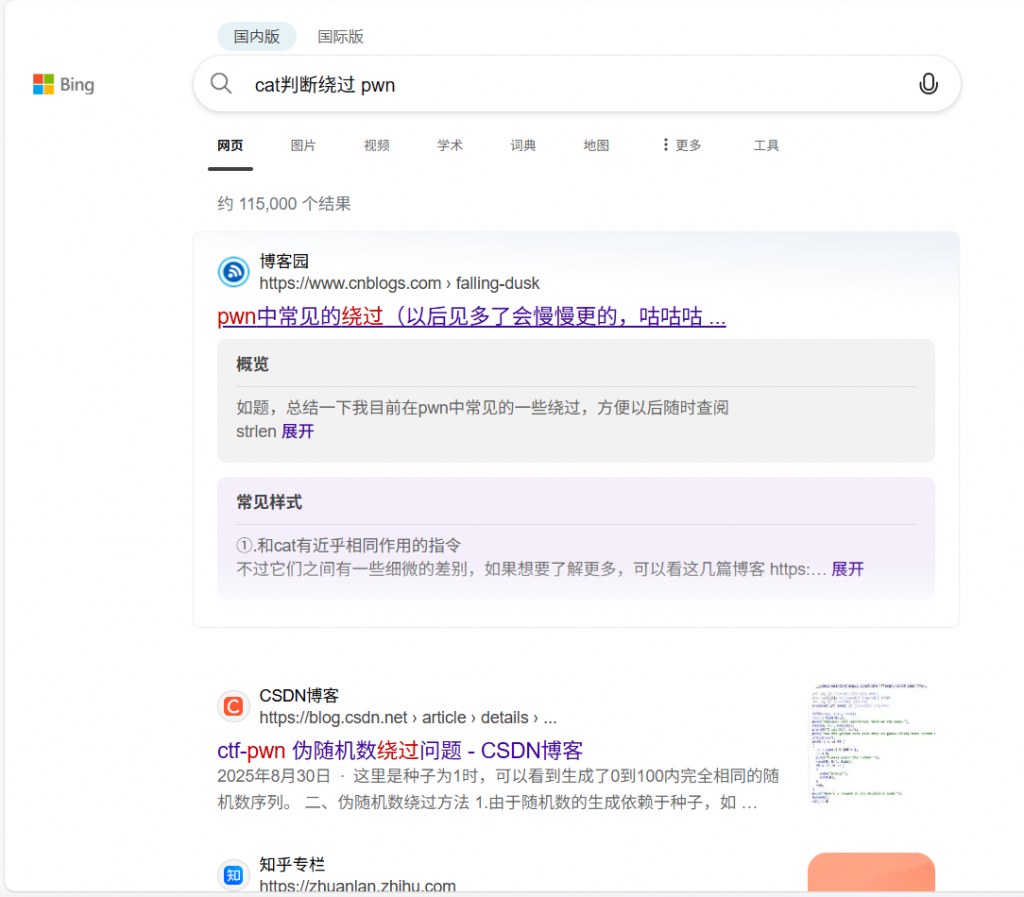Select the 视频 tab
Viewport: 1024px width, 897px height.
pyautogui.click(x=376, y=145)
